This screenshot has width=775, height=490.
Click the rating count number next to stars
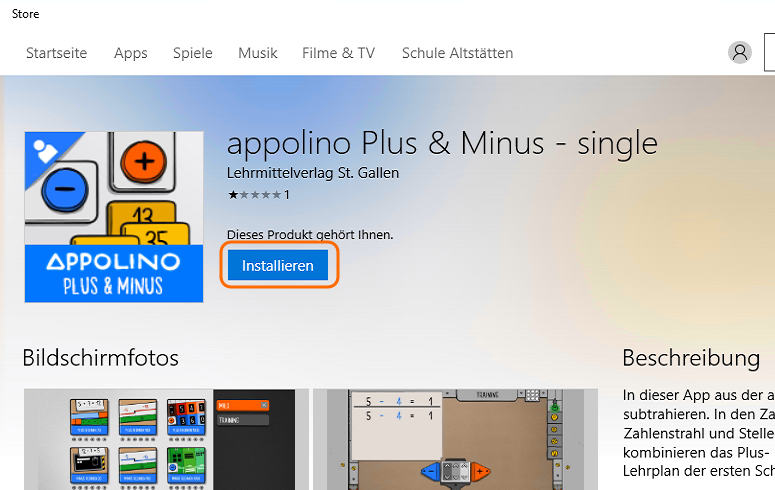click(286, 195)
